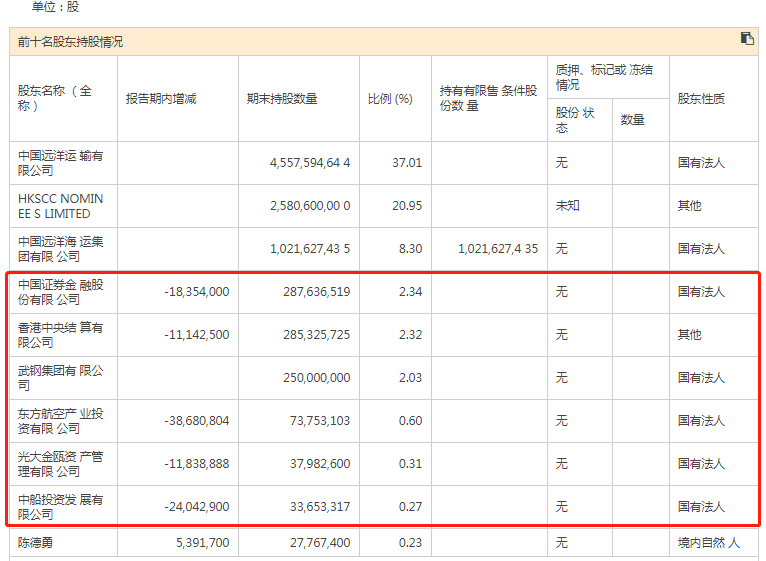766x561 pixels.
Task: Click the 持有有限售条件股份数量 column header
Action: pos(488,98)
